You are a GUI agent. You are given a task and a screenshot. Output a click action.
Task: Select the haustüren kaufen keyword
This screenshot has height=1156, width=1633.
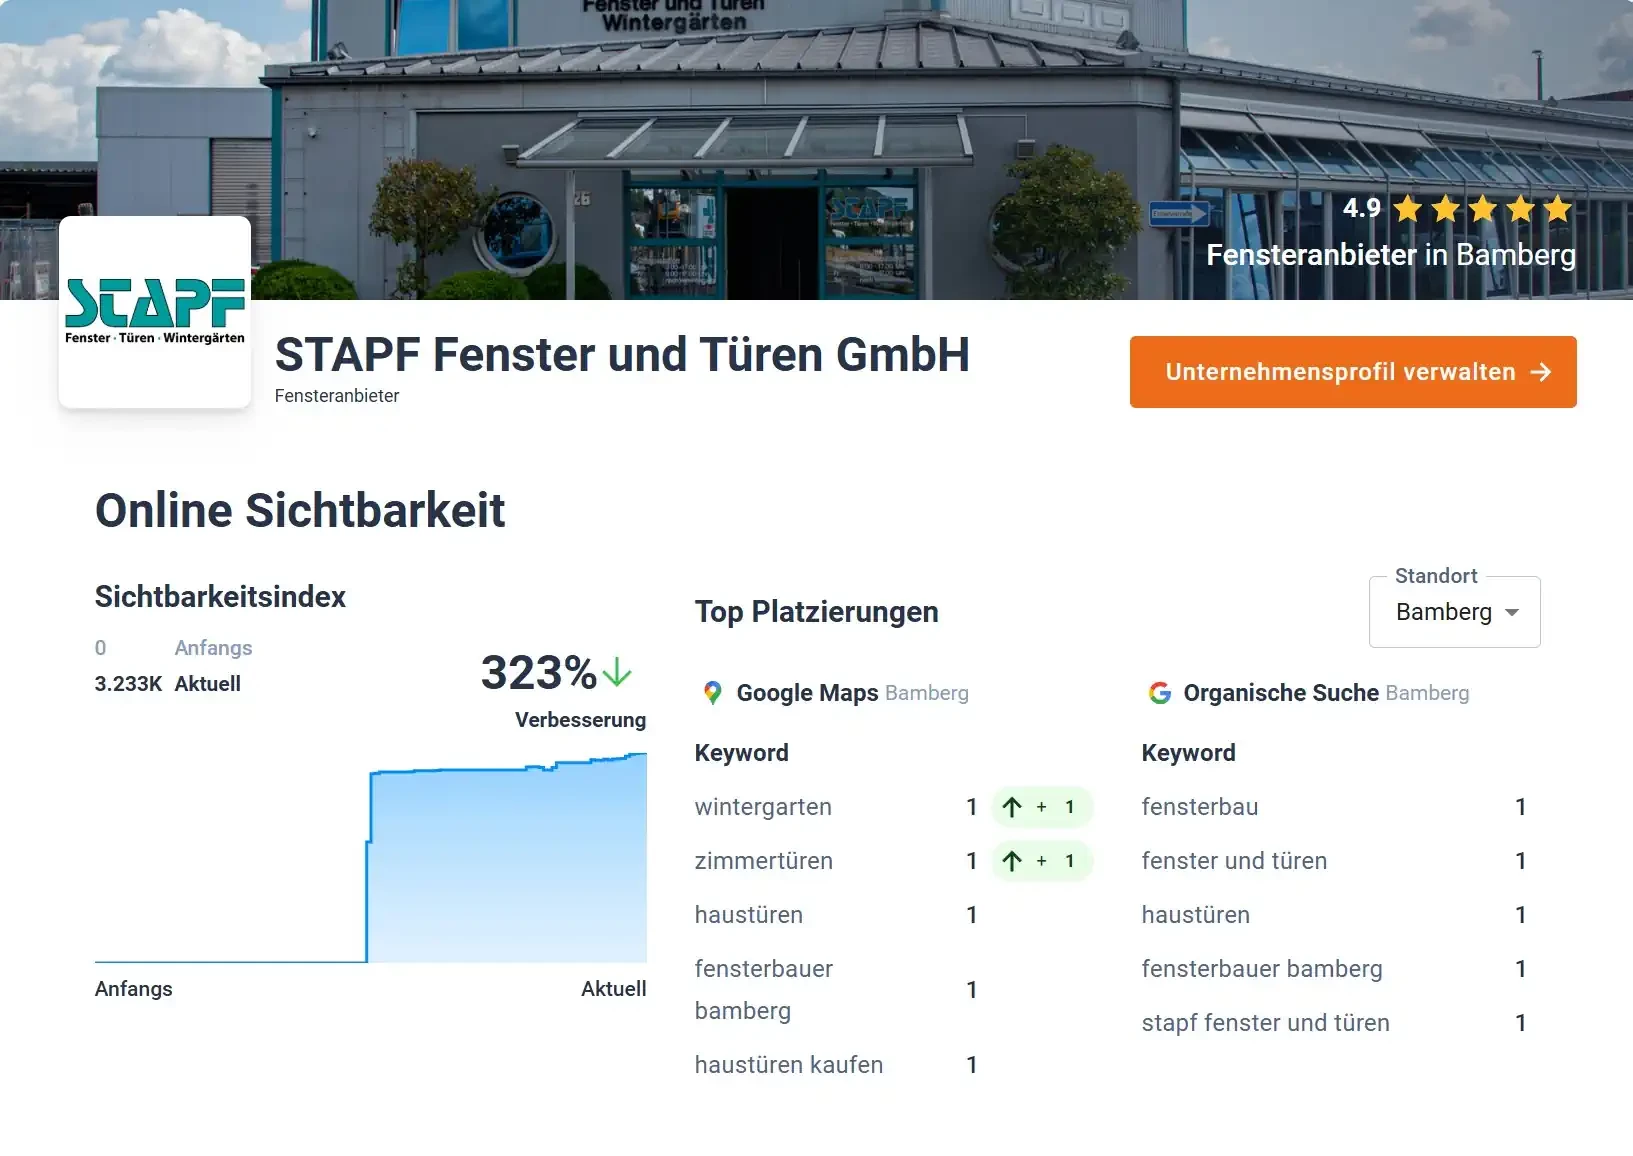point(789,1065)
